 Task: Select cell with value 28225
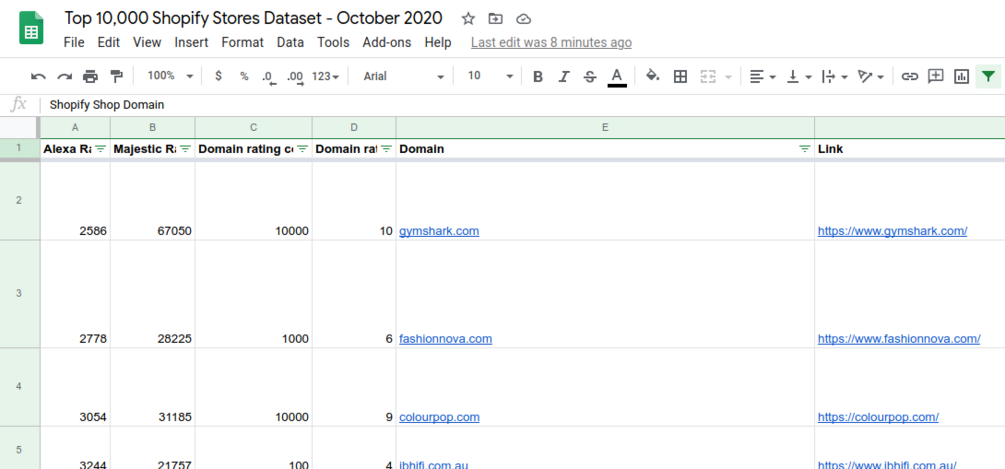(x=153, y=294)
